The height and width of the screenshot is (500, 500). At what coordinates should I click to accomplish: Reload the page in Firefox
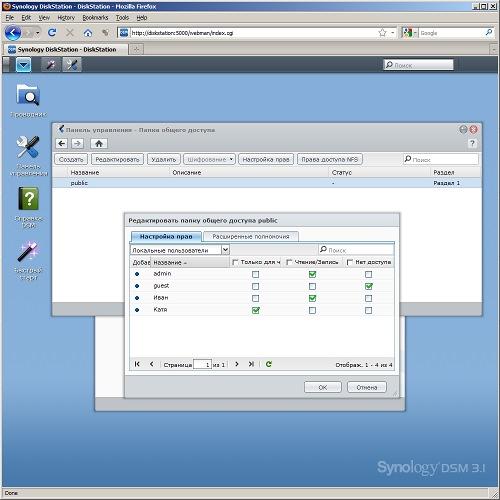click(x=52, y=33)
